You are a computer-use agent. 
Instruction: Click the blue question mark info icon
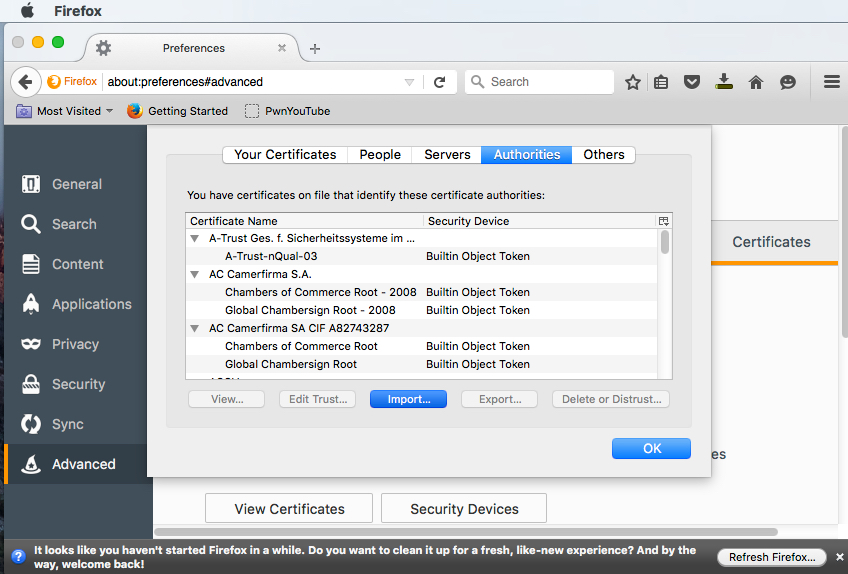click(x=18, y=556)
